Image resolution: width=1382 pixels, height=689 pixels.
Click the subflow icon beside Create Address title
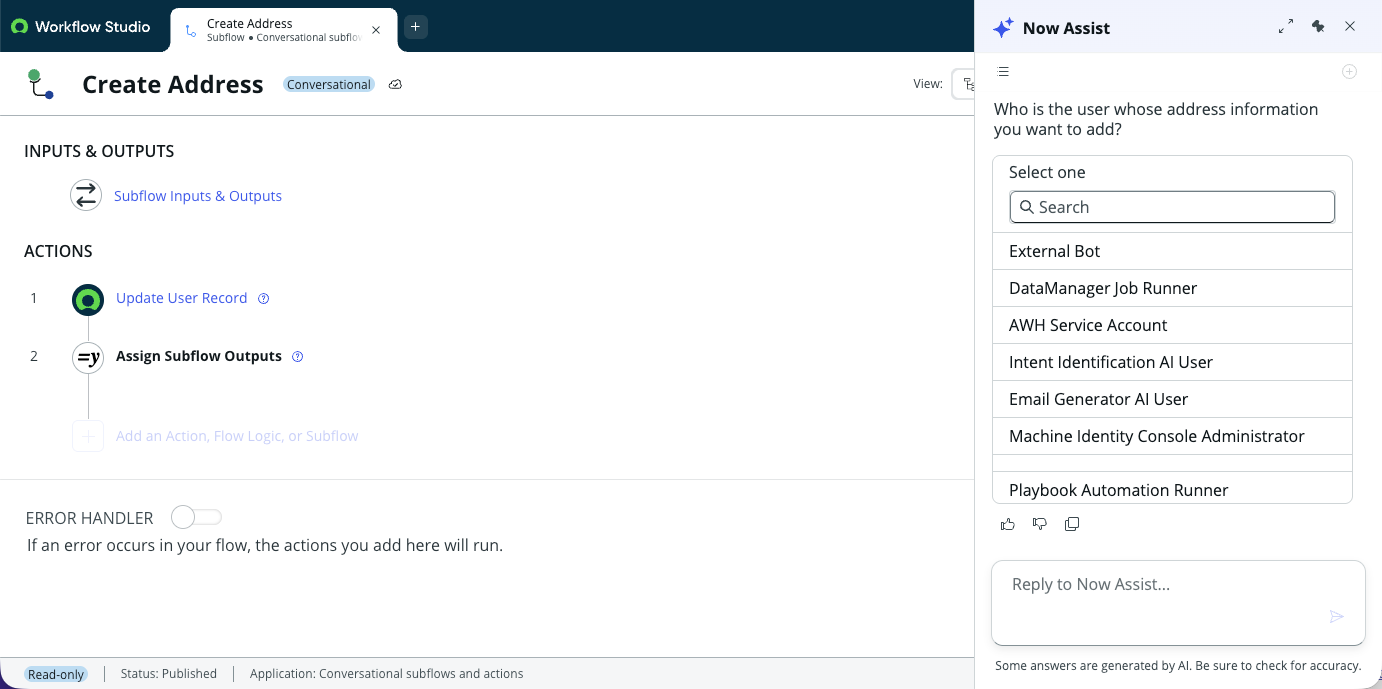40,84
